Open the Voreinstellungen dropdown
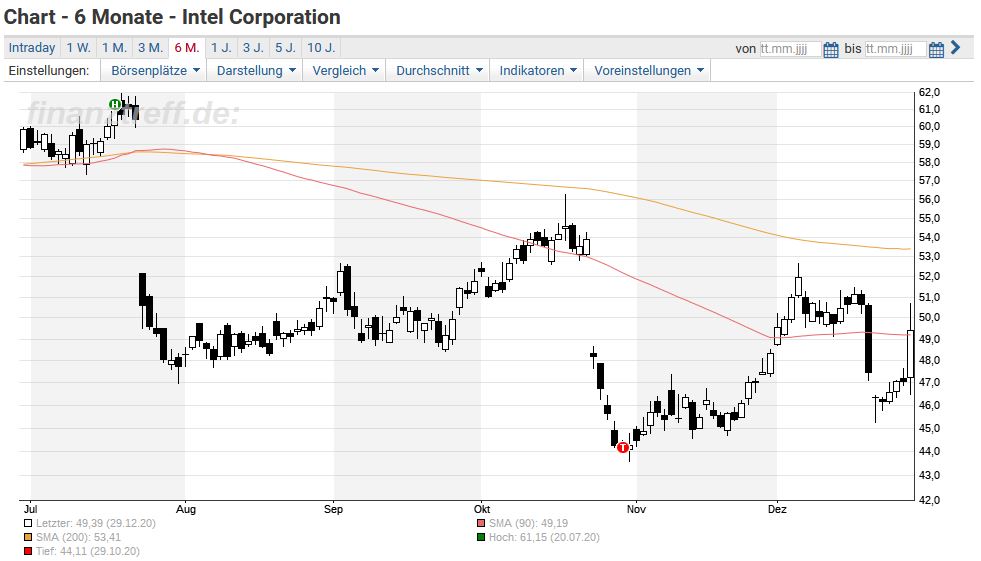981x561 pixels. (x=649, y=71)
